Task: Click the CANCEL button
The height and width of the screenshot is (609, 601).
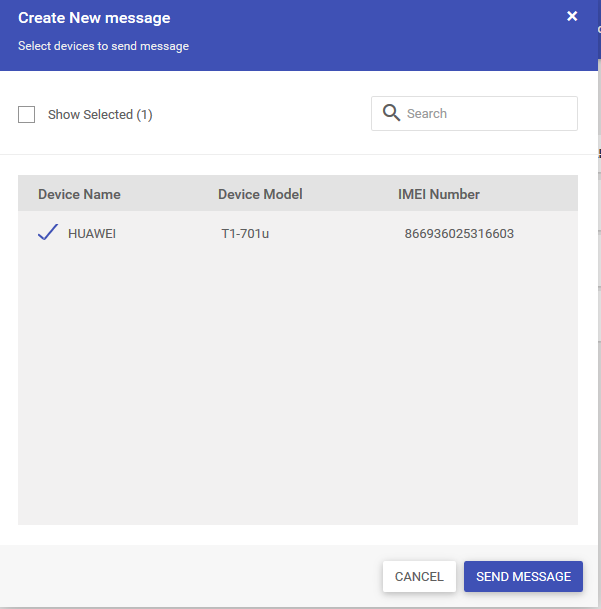Action: [x=419, y=576]
